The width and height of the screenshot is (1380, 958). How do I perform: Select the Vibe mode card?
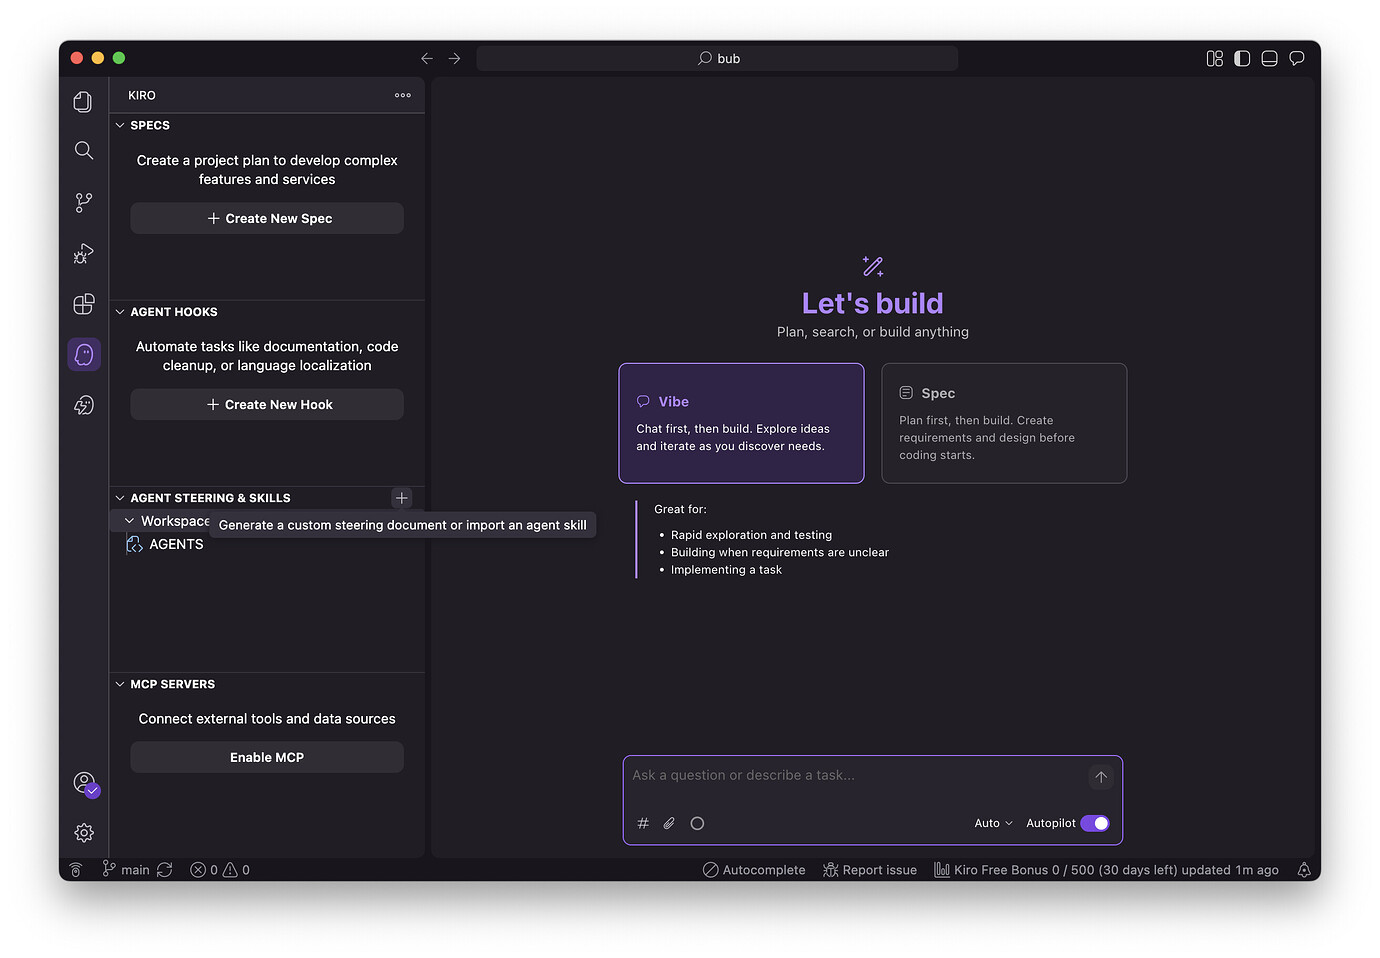pyautogui.click(x=741, y=423)
